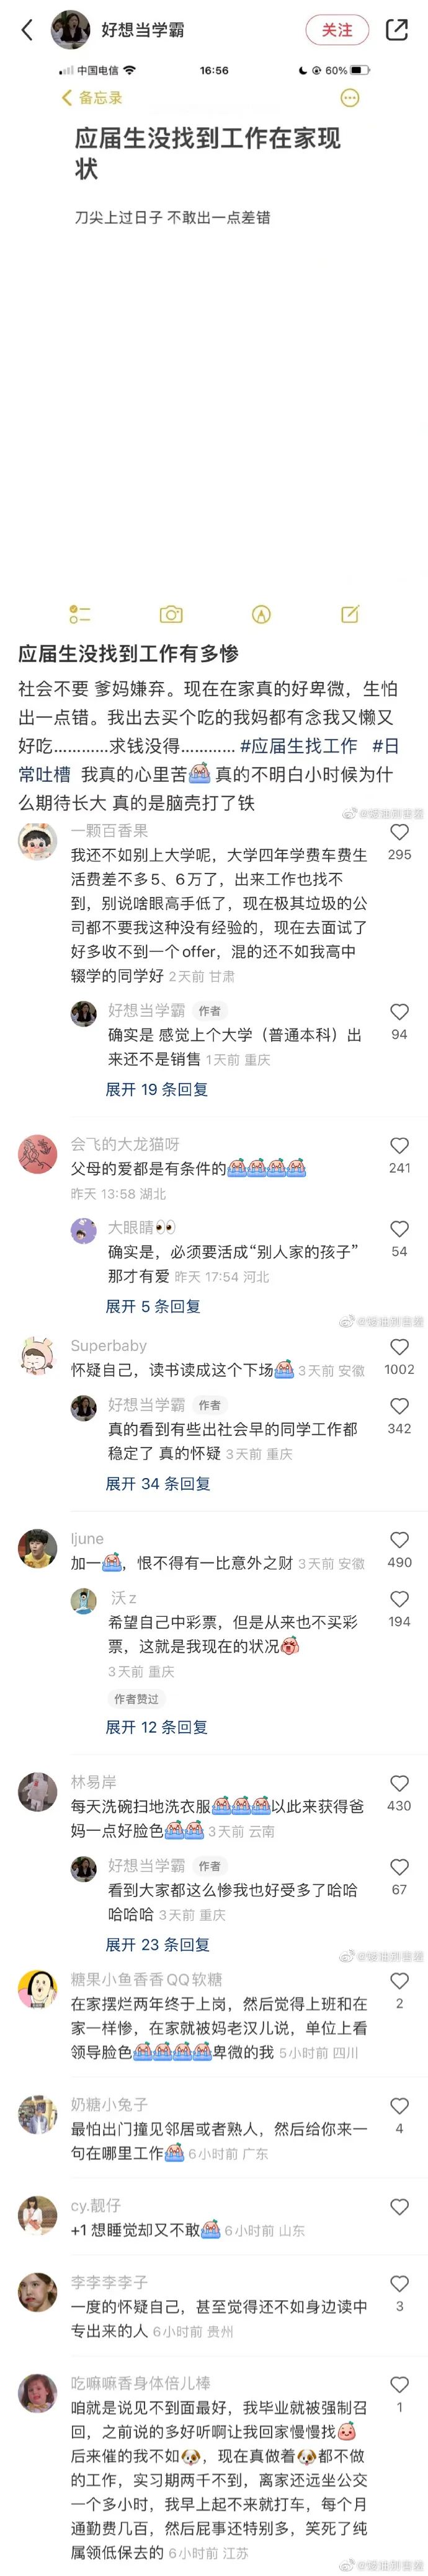This screenshot has height=2576, width=428.
Task: Like Superbaby's comment with 1002 likes
Action: point(399,1347)
